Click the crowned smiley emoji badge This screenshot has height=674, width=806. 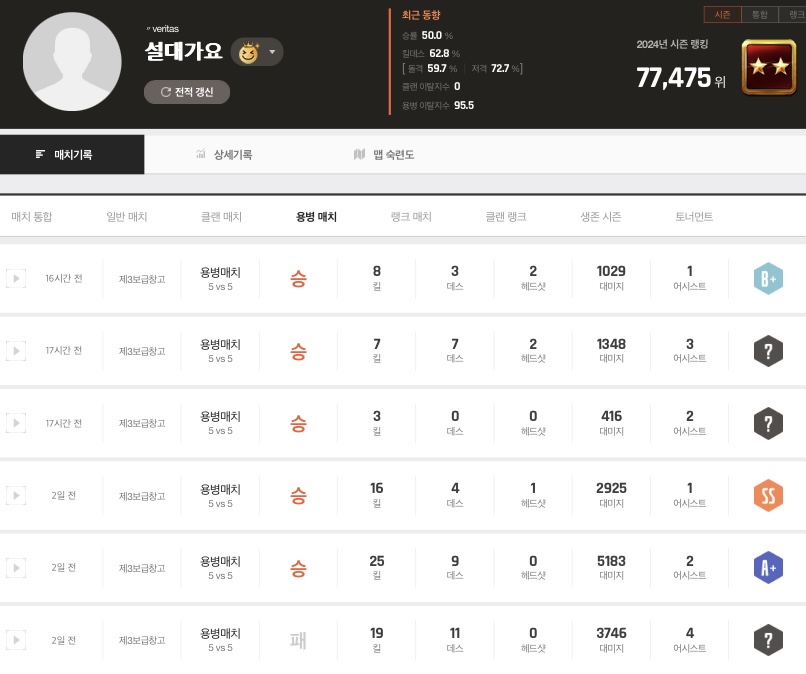click(x=248, y=52)
